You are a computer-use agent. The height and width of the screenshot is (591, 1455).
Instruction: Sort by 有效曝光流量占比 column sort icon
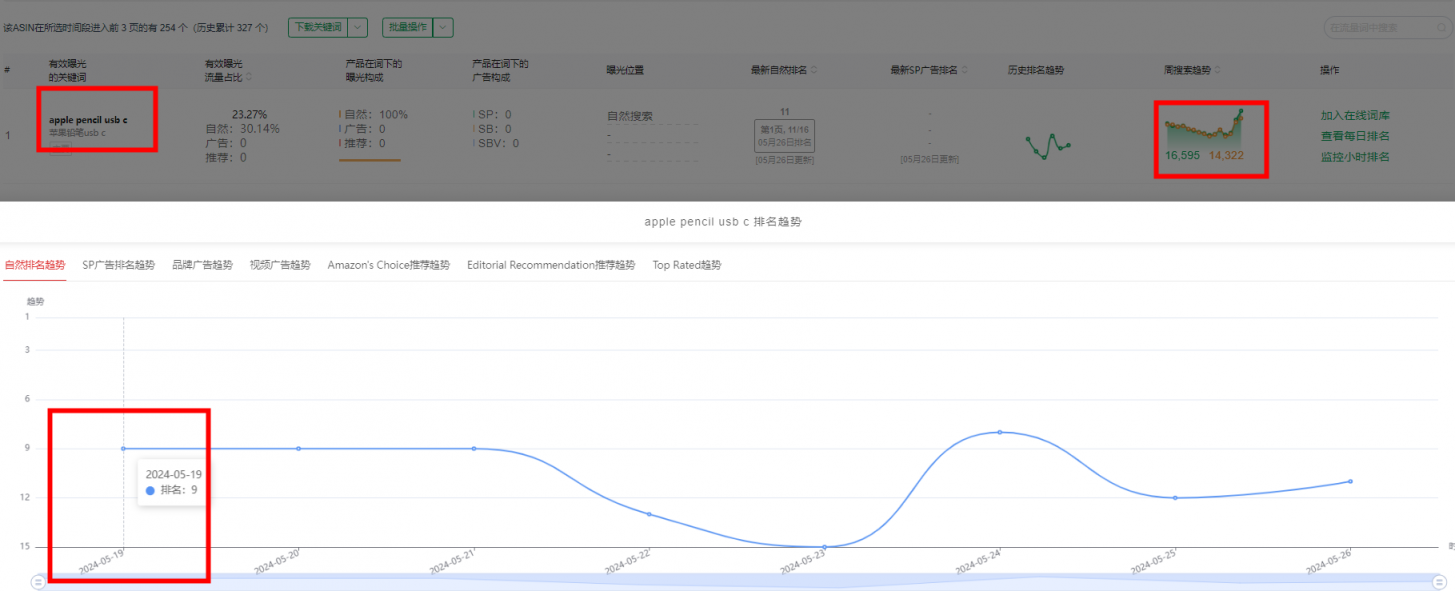[249, 76]
